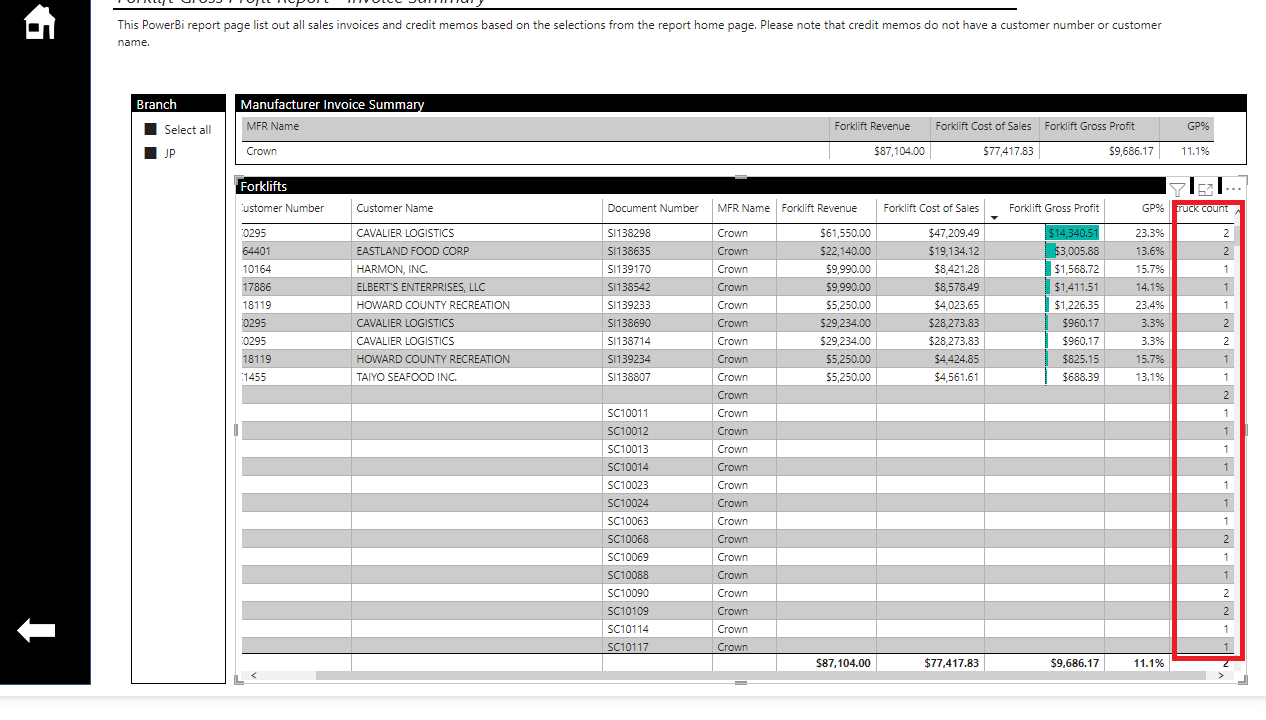The image size is (1266, 720).
Task: Select document number SI138714
Action: click(628, 341)
